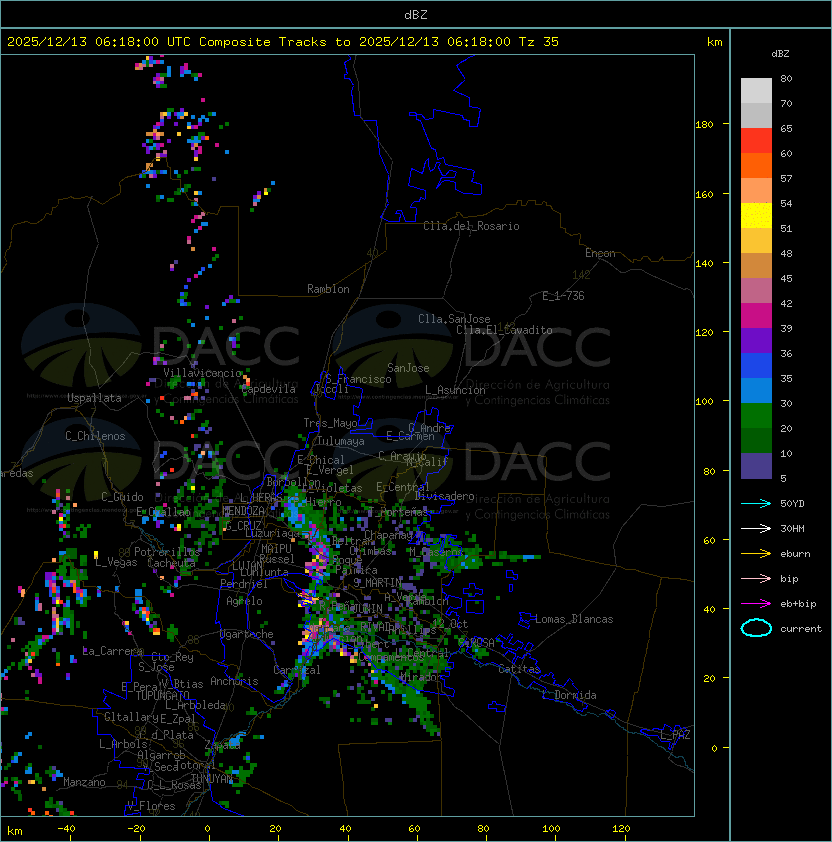Click the 'S_Francisco' map label
Screen dimensions: 832x842
pyautogui.click(x=358, y=379)
